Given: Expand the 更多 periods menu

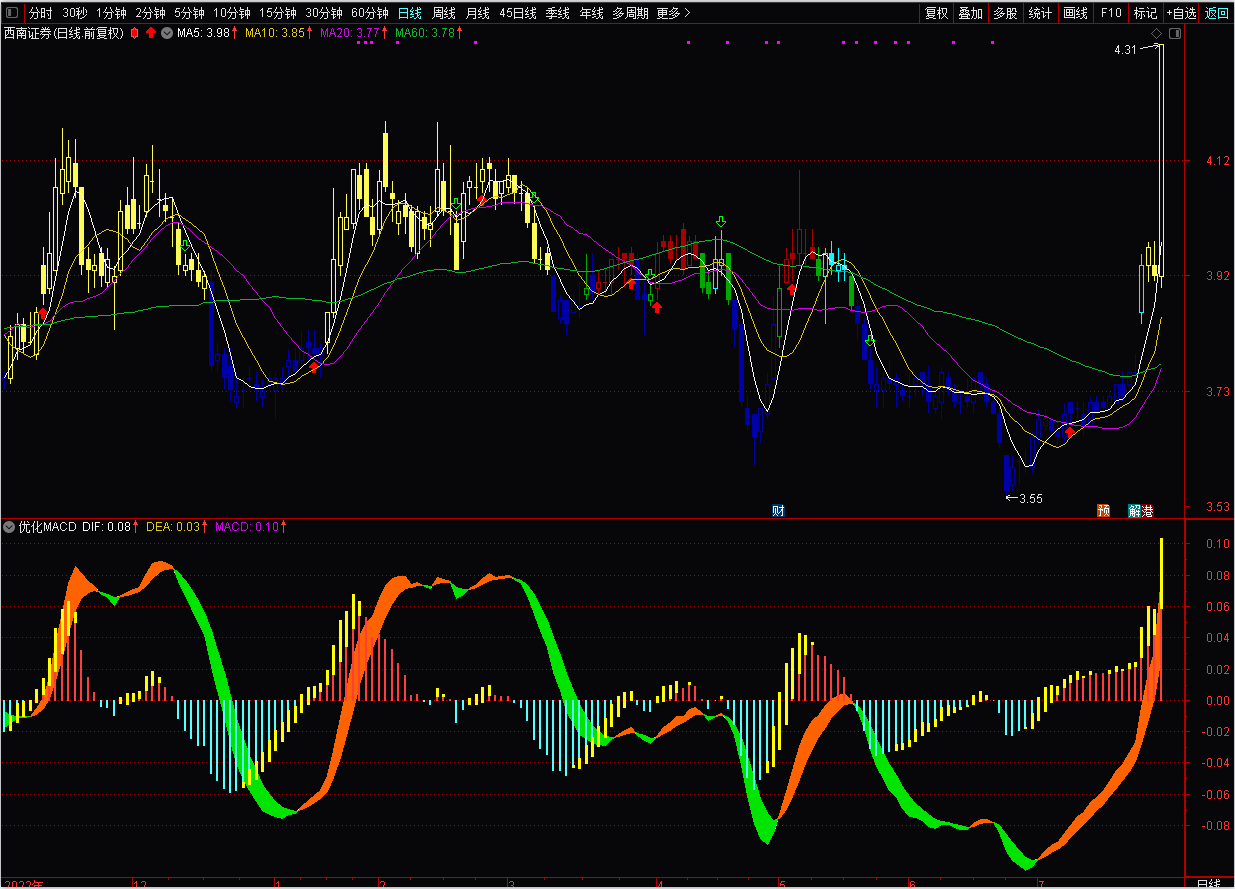Looking at the screenshot, I should [x=674, y=14].
